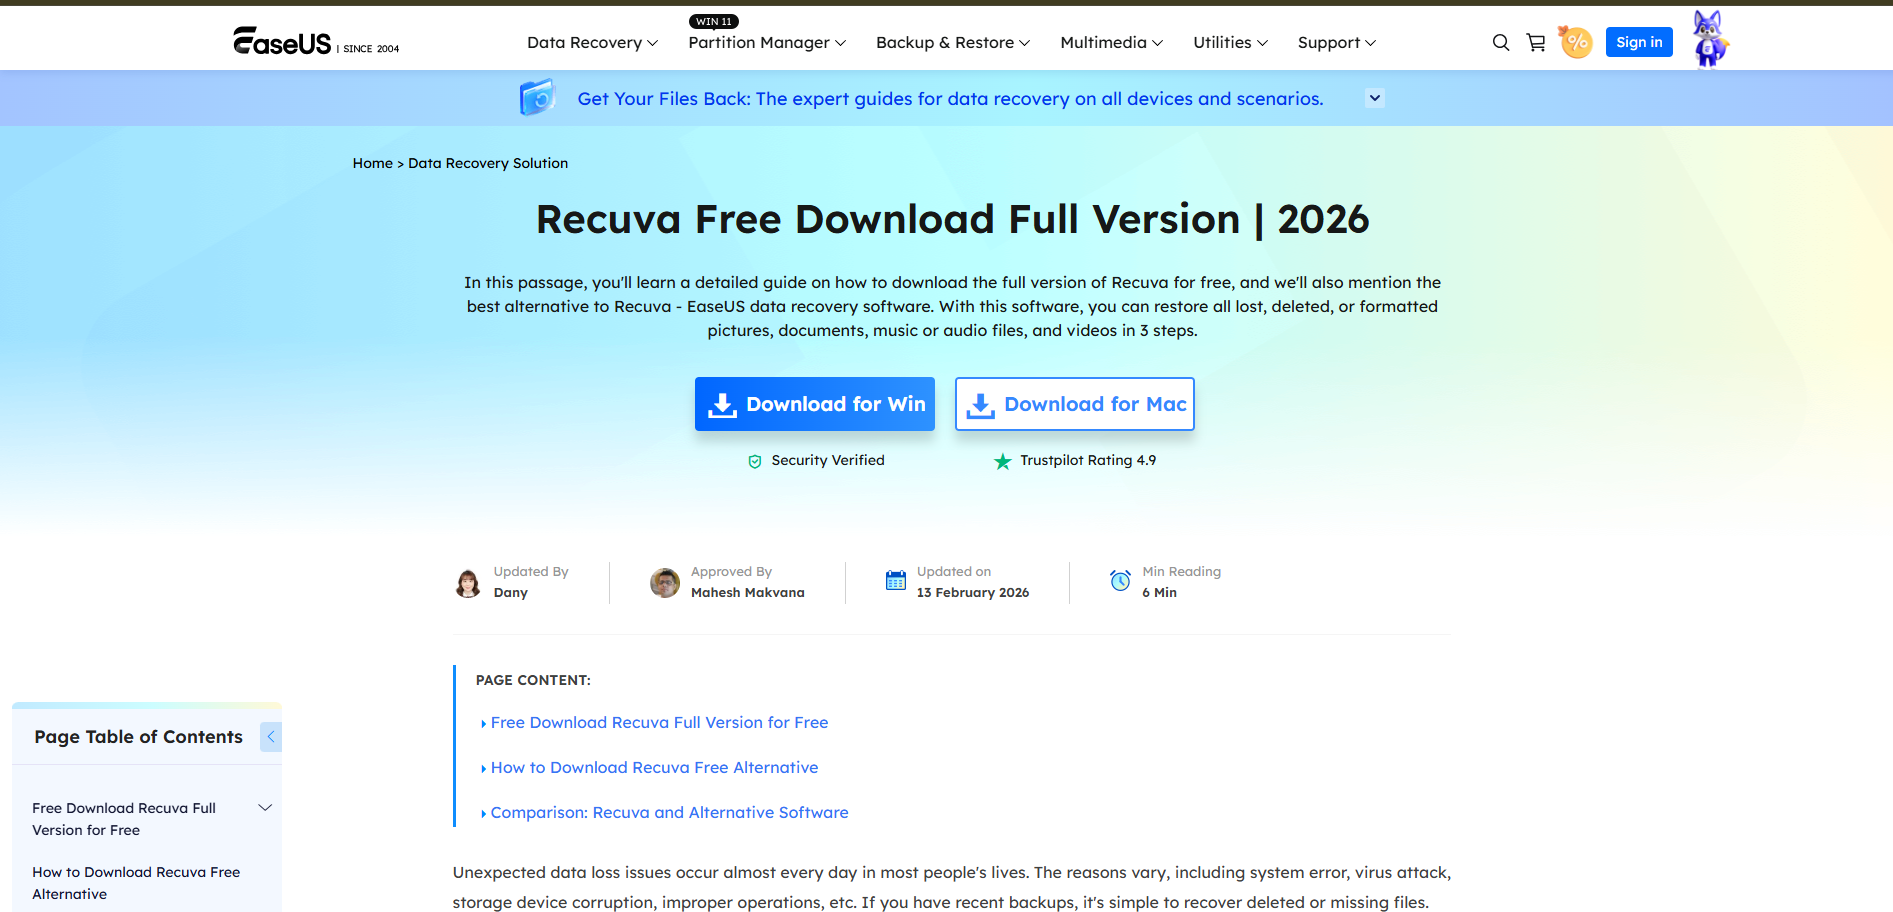Click Dany's author avatar

(x=468, y=583)
